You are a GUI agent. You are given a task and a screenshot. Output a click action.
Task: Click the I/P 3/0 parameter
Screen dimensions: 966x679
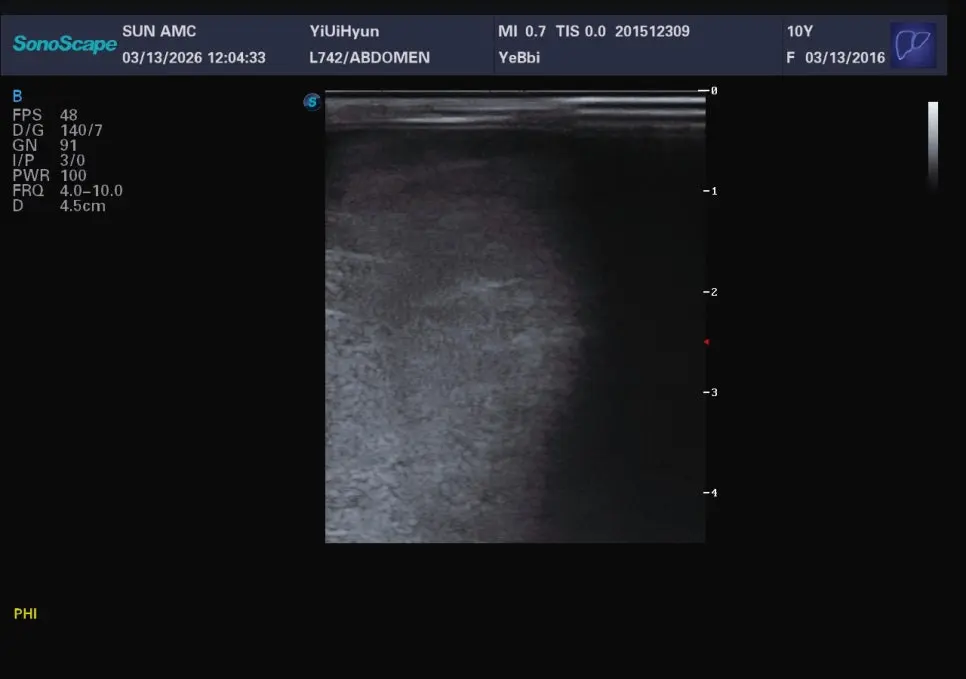(x=49, y=160)
